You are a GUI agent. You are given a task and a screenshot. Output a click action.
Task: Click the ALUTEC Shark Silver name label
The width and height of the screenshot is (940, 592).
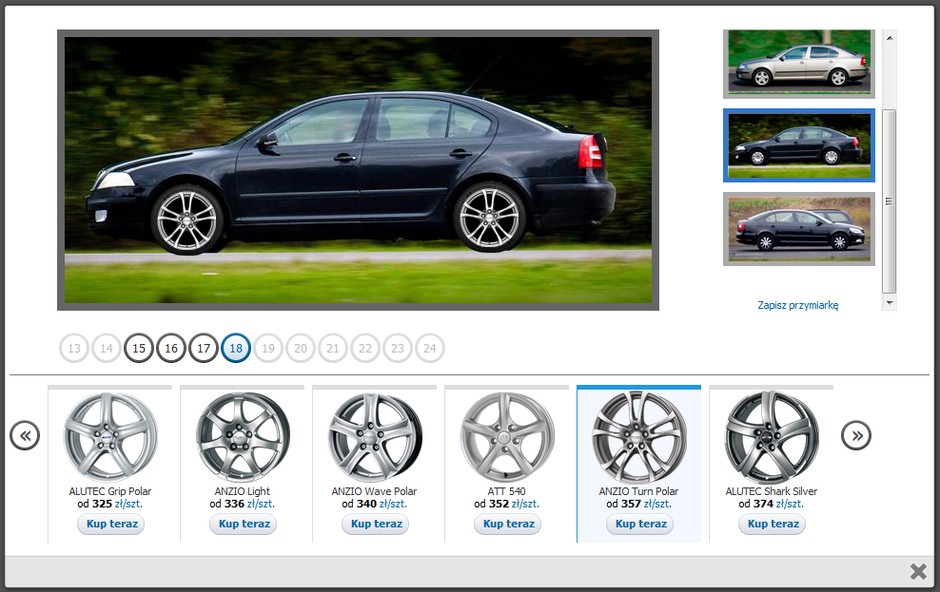coord(772,491)
